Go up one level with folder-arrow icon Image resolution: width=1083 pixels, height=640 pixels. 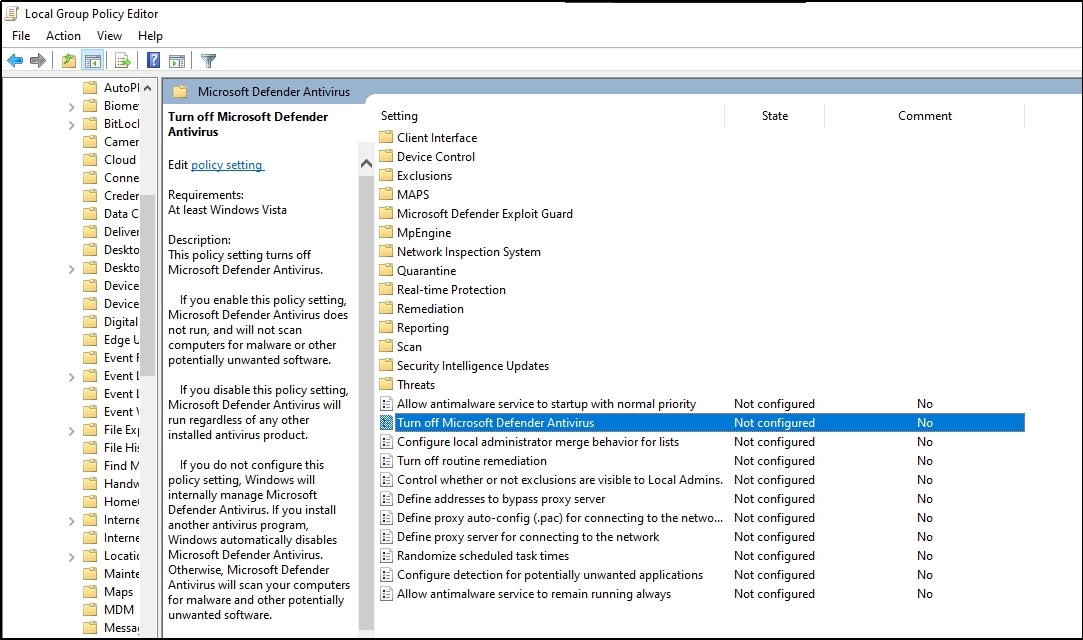click(x=69, y=61)
